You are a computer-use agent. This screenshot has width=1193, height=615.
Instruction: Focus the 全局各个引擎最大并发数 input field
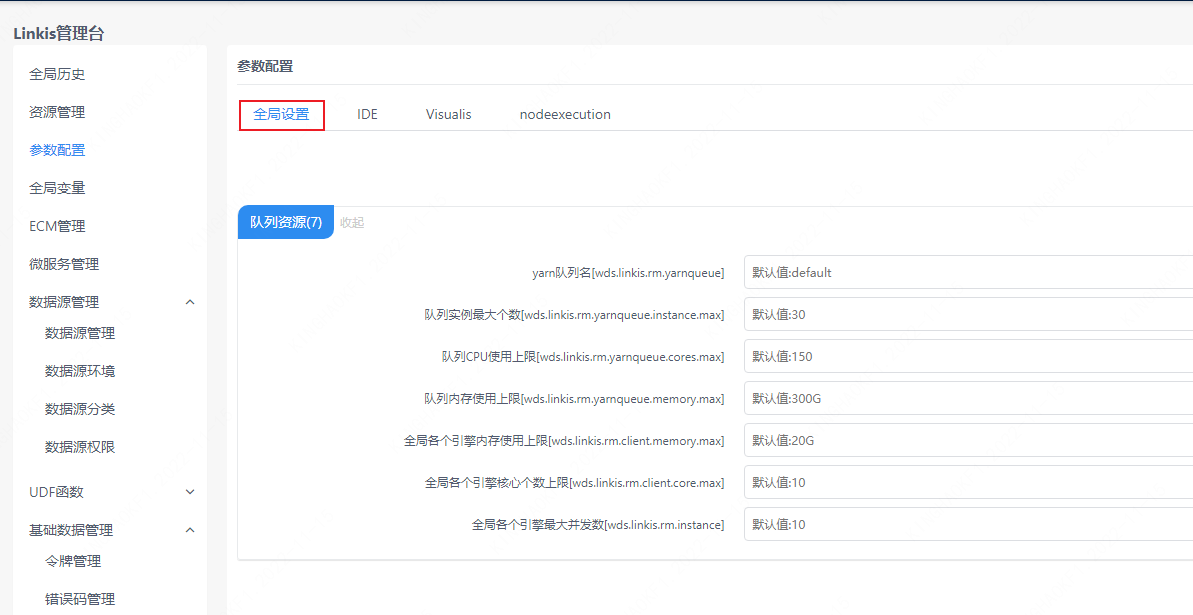click(967, 525)
